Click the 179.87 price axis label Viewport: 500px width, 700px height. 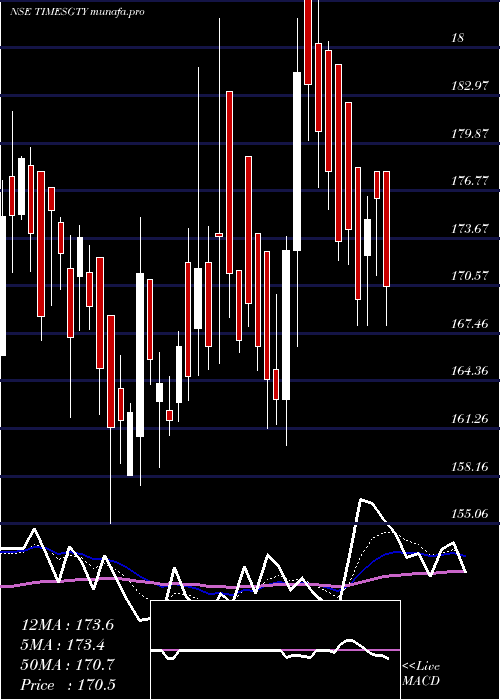point(470,133)
